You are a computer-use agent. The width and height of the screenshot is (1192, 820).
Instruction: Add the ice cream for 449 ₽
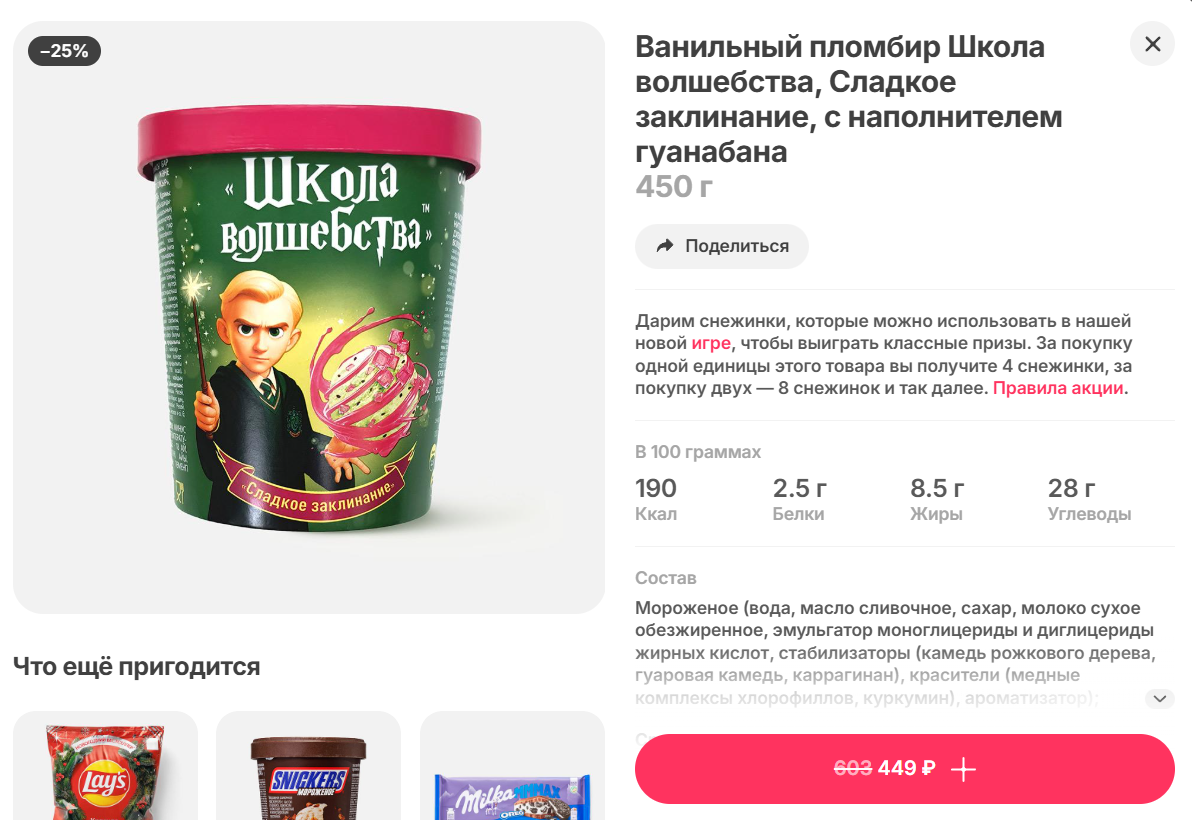905,768
